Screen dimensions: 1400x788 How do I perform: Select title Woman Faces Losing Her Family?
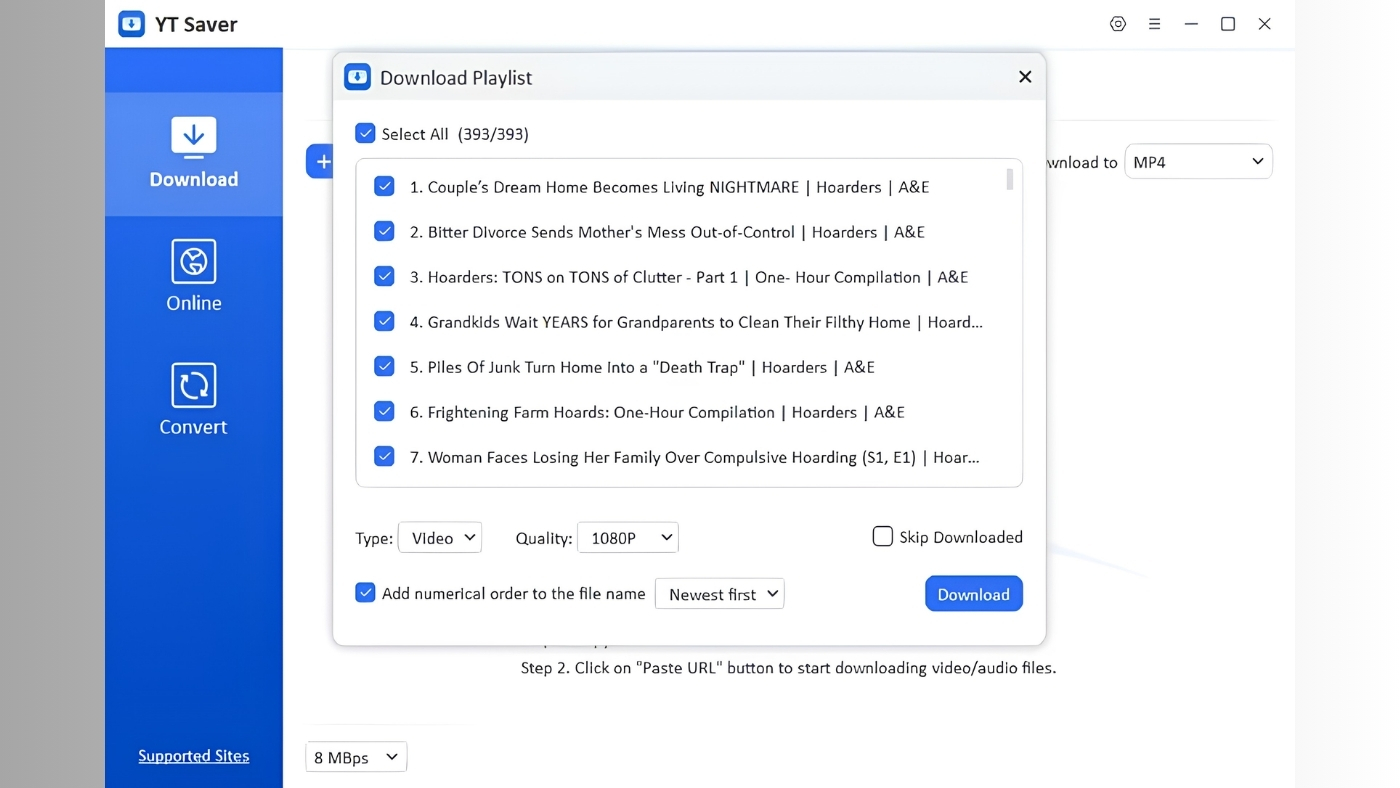694,457
